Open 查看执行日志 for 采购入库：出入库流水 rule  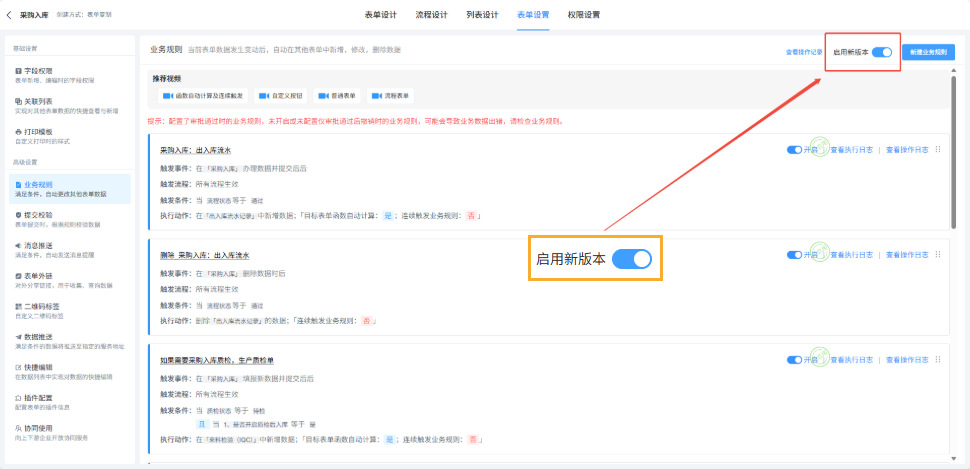click(x=851, y=150)
